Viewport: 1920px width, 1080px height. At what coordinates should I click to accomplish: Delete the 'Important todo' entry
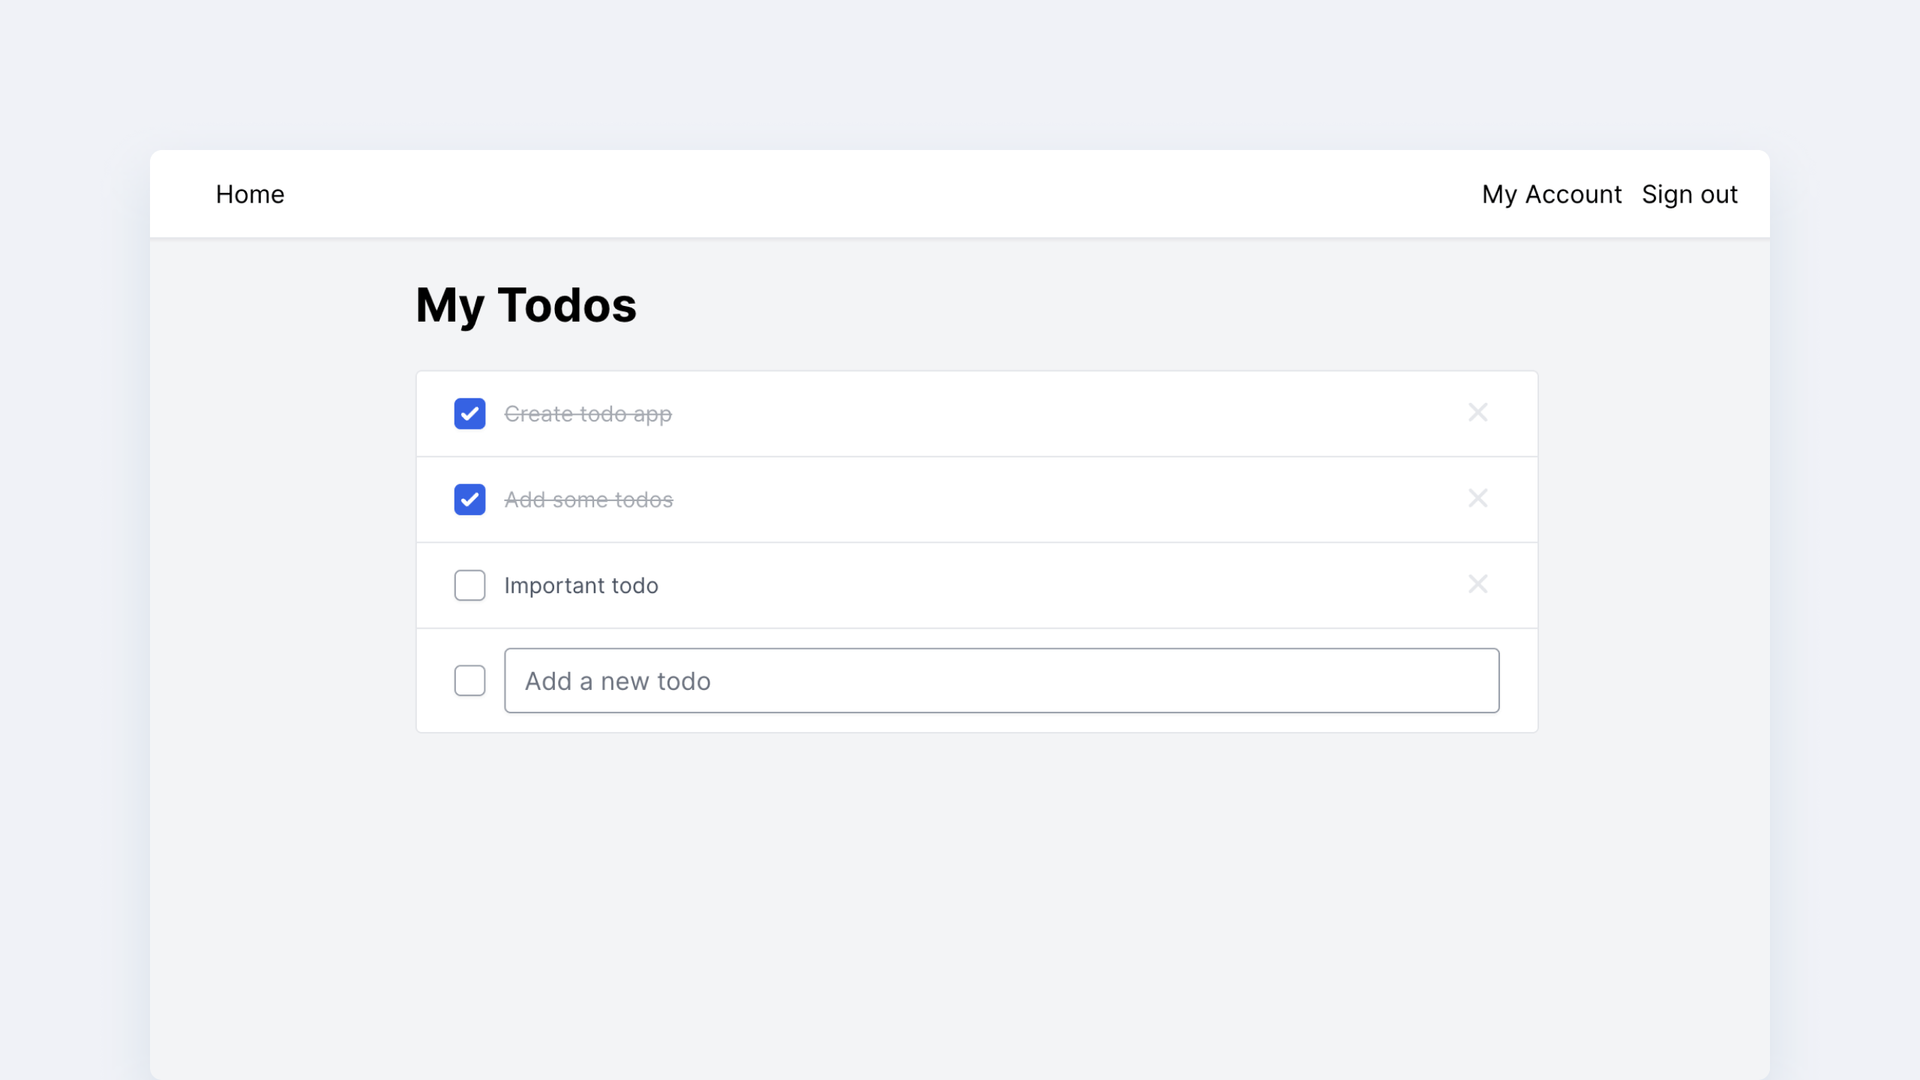[1477, 584]
